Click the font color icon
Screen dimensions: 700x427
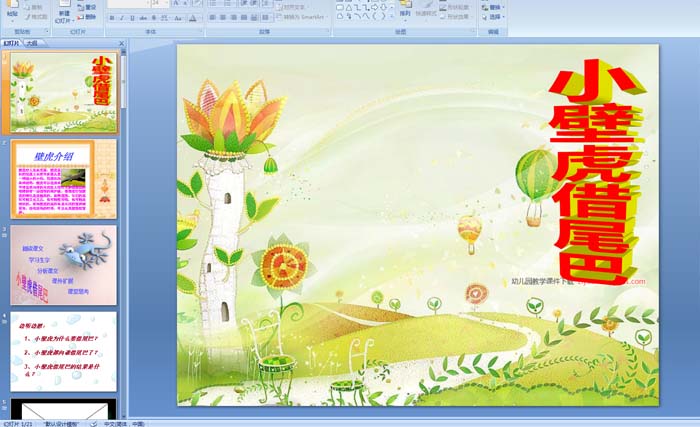pos(193,18)
